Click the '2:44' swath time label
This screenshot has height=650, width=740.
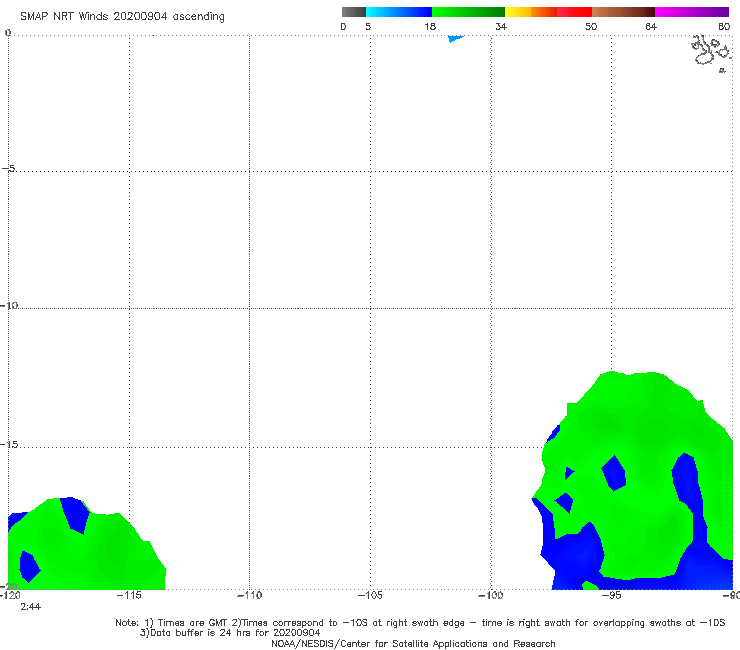pos(30,607)
